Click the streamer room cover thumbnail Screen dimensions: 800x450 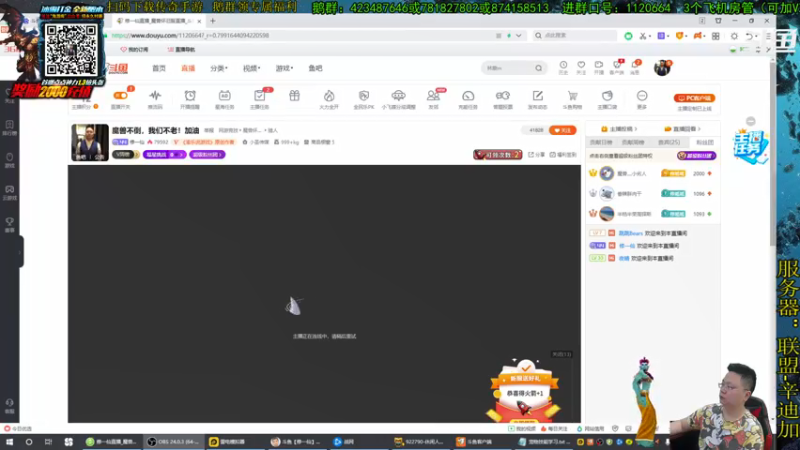90,142
